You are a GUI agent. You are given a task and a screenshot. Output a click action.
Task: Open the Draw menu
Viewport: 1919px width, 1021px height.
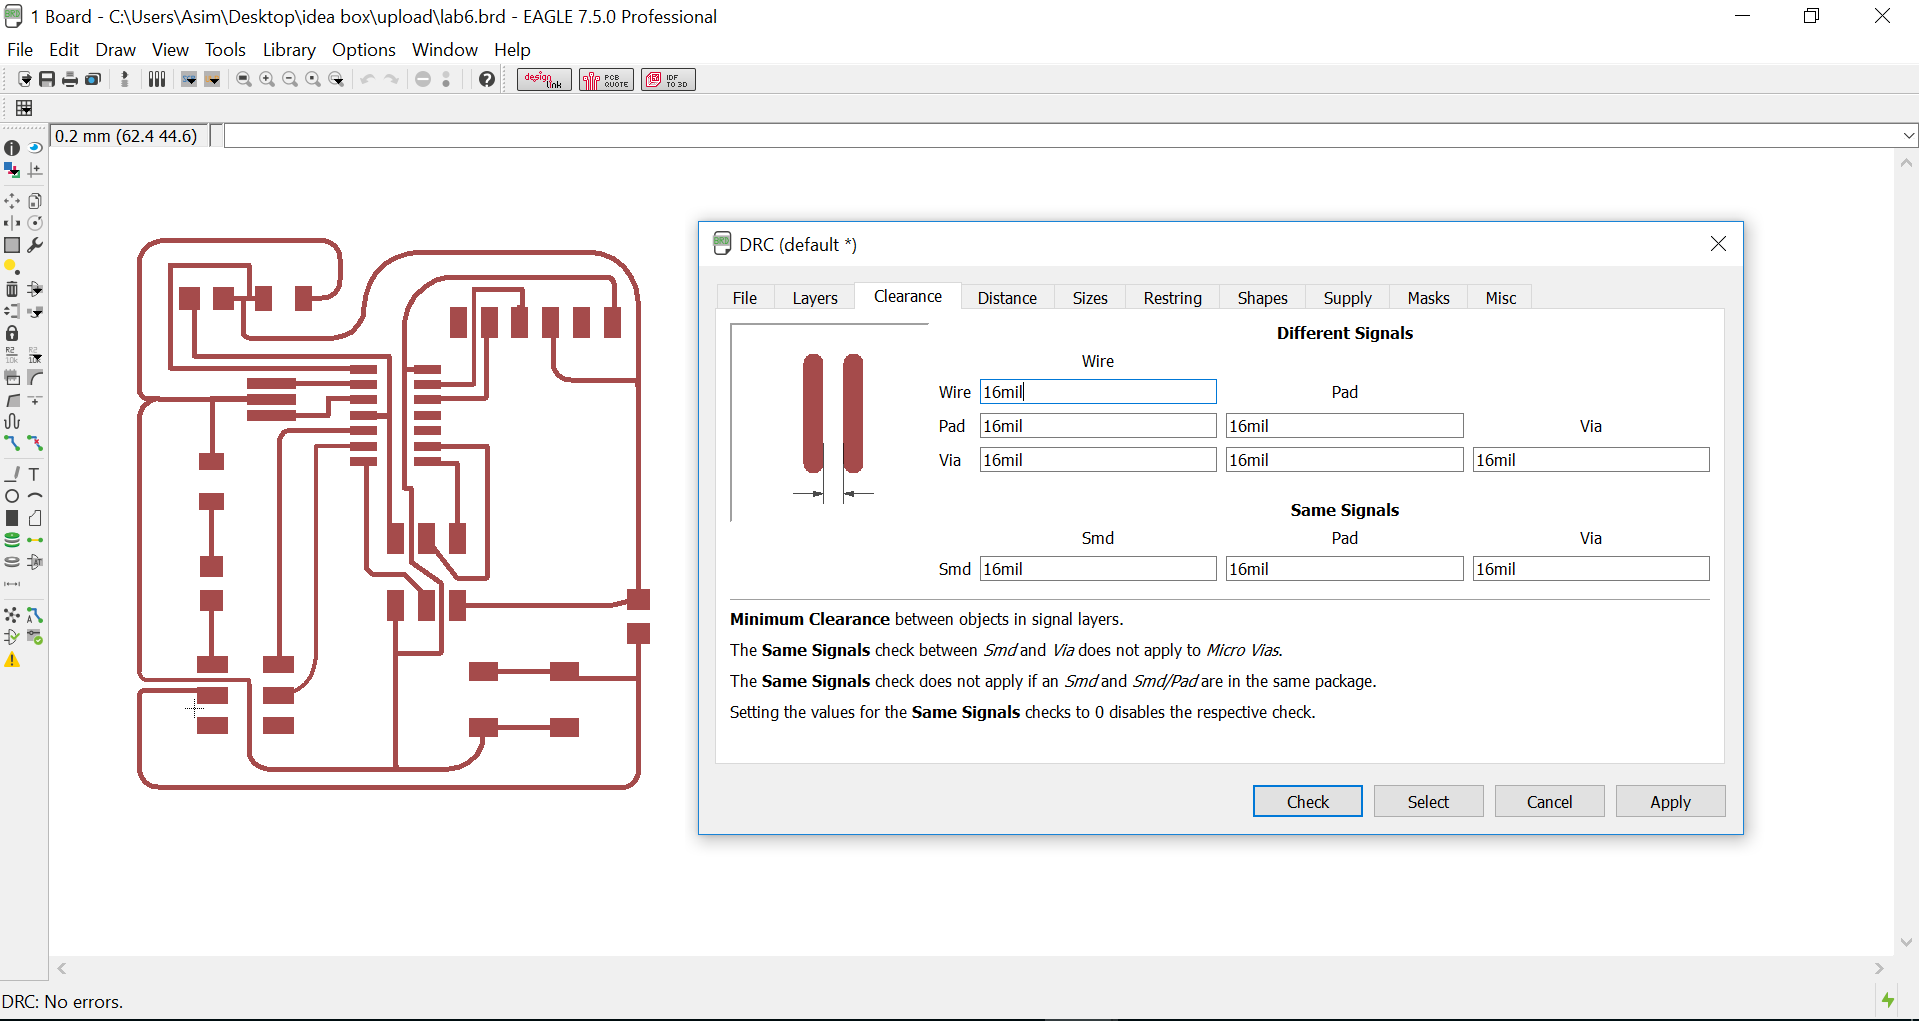pyautogui.click(x=115, y=50)
